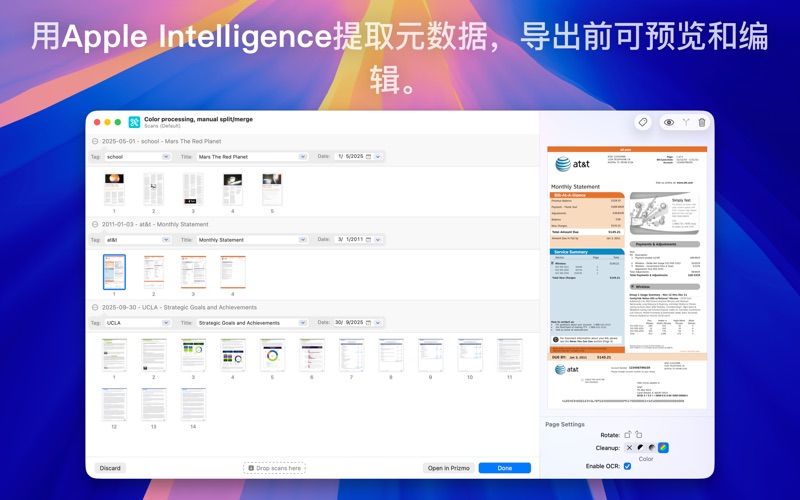Image resolution: width=800 pixels, height=500 pixels.
Task: Click the split/merge icon beside the trash
Action: [686, 122]
